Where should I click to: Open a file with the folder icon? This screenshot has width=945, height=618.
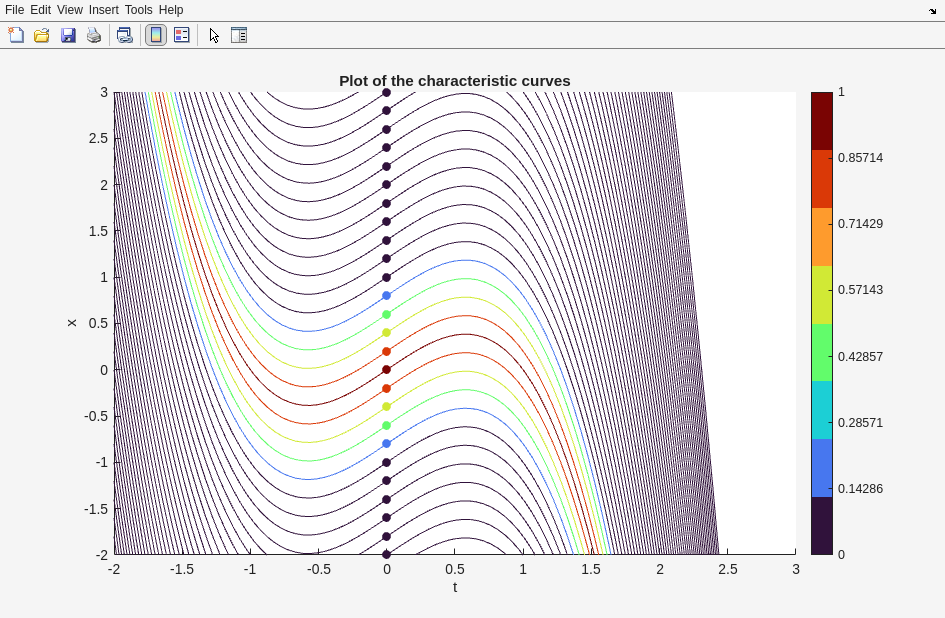tap(42, 35)
